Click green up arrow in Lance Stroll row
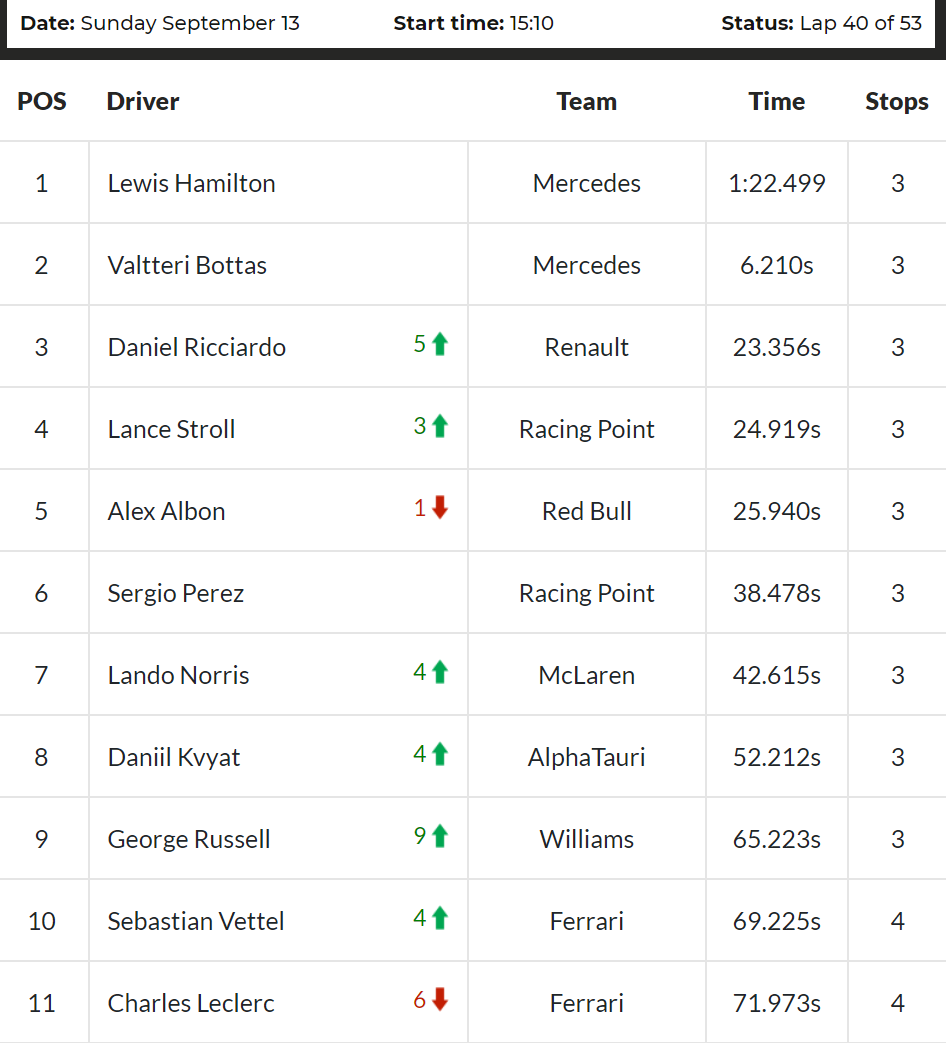The width and height of the screenshot is (946, 1043). point(440,426)
